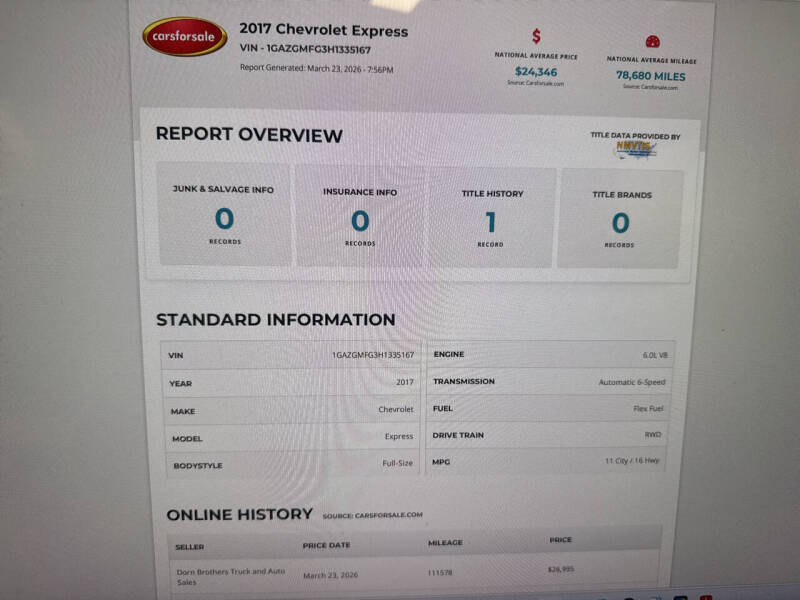800x600 pixels.
Task: Click the $26,995 price cell
Action: [x=561, y=569]
